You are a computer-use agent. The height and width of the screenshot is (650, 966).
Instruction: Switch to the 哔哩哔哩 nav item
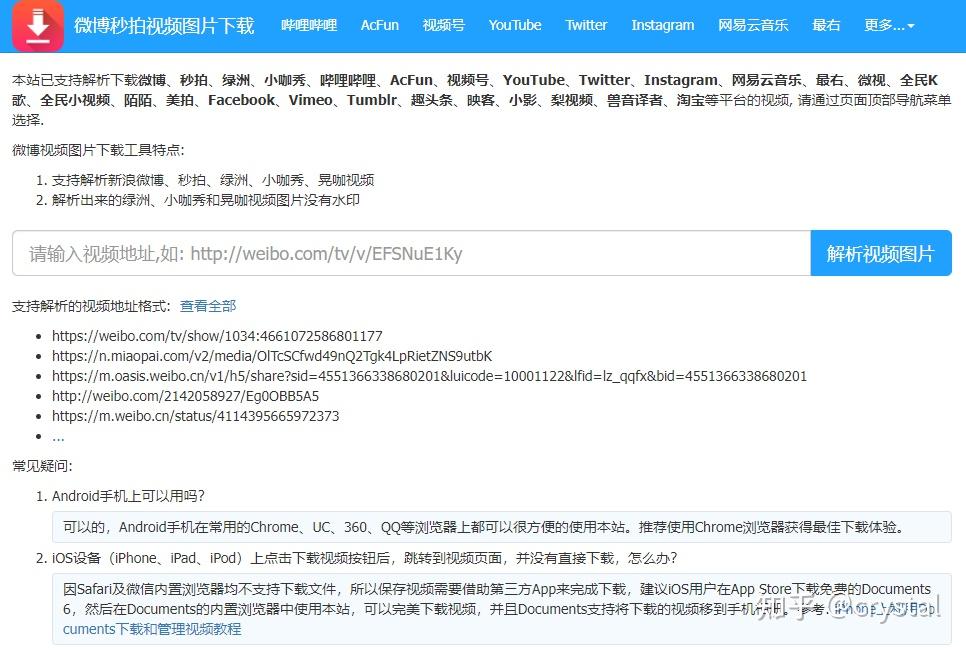click(x=308, y=25)
